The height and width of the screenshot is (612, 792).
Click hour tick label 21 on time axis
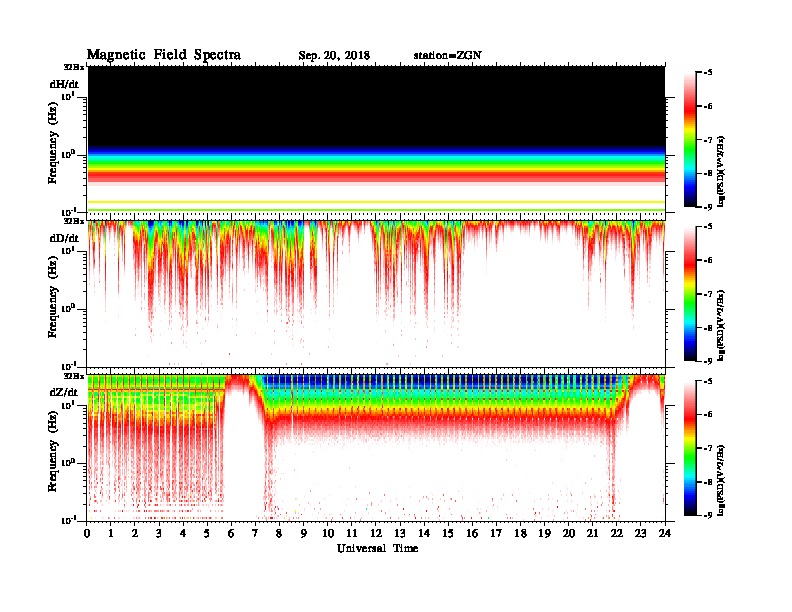click(x=592, y=533)
